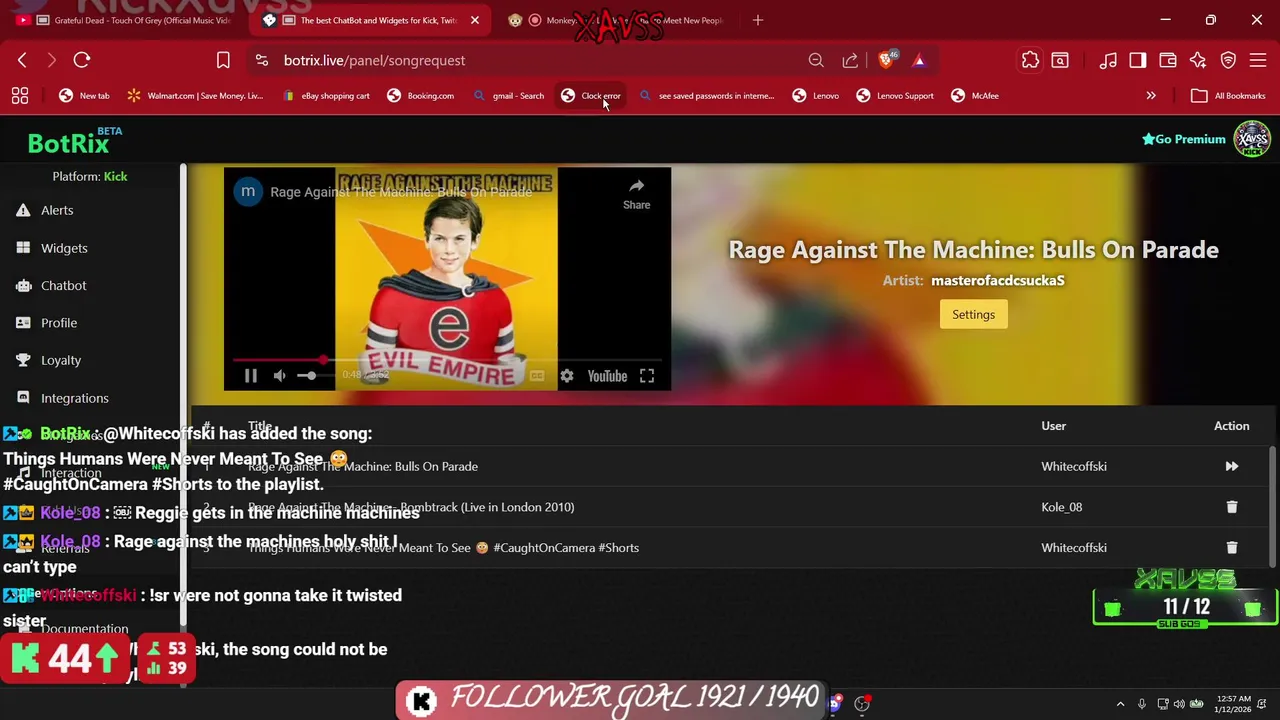Open McAfee bookmark

(975, 96)
